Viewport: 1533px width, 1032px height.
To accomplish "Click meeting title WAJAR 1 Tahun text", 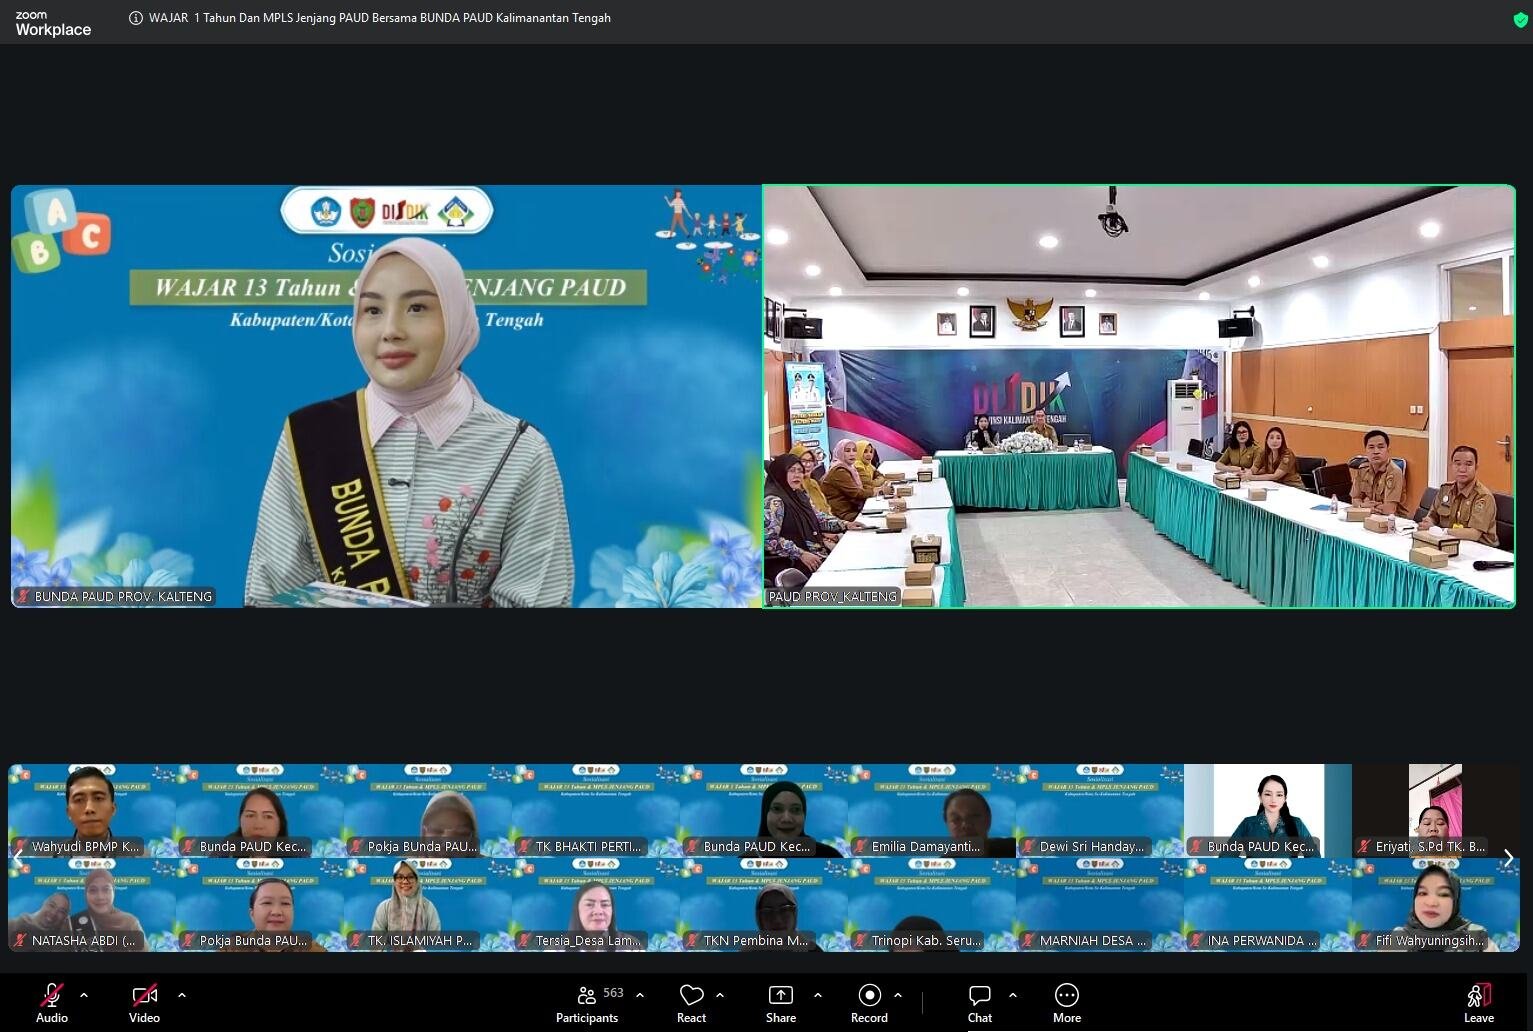I will [x=380, y=18].
